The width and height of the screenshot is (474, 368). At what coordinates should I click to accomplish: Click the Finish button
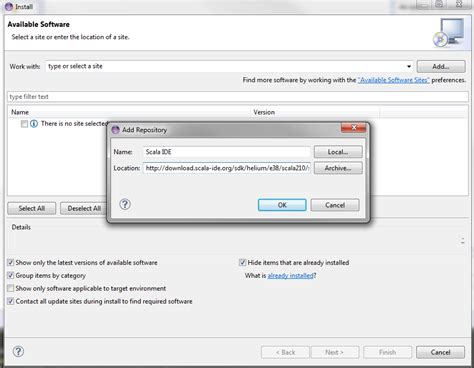point(387,352)
